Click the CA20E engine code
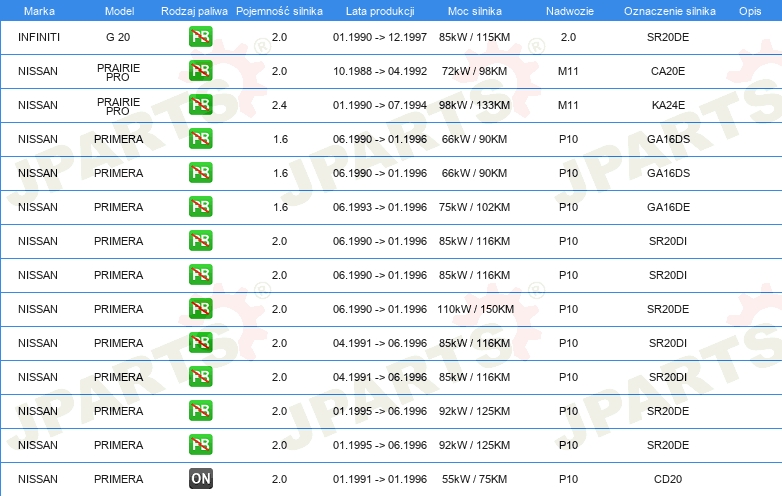Image resolution: width=782 pixels, height=496 pixels. [x=668, y=71]
